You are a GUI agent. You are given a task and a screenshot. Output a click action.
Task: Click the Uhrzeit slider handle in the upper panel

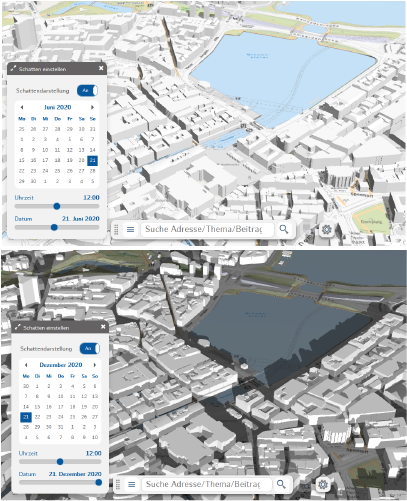coord(57,206)
